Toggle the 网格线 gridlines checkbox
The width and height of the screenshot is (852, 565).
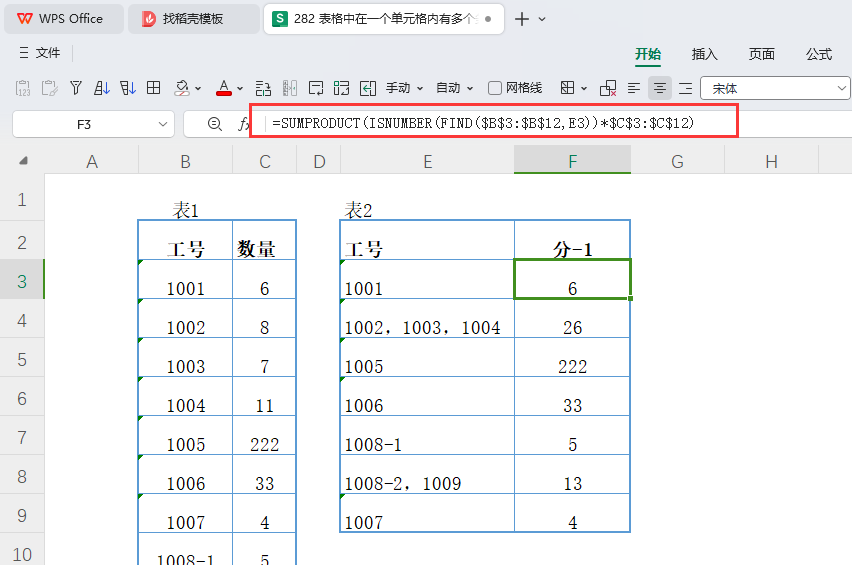(x=494, y=88)
